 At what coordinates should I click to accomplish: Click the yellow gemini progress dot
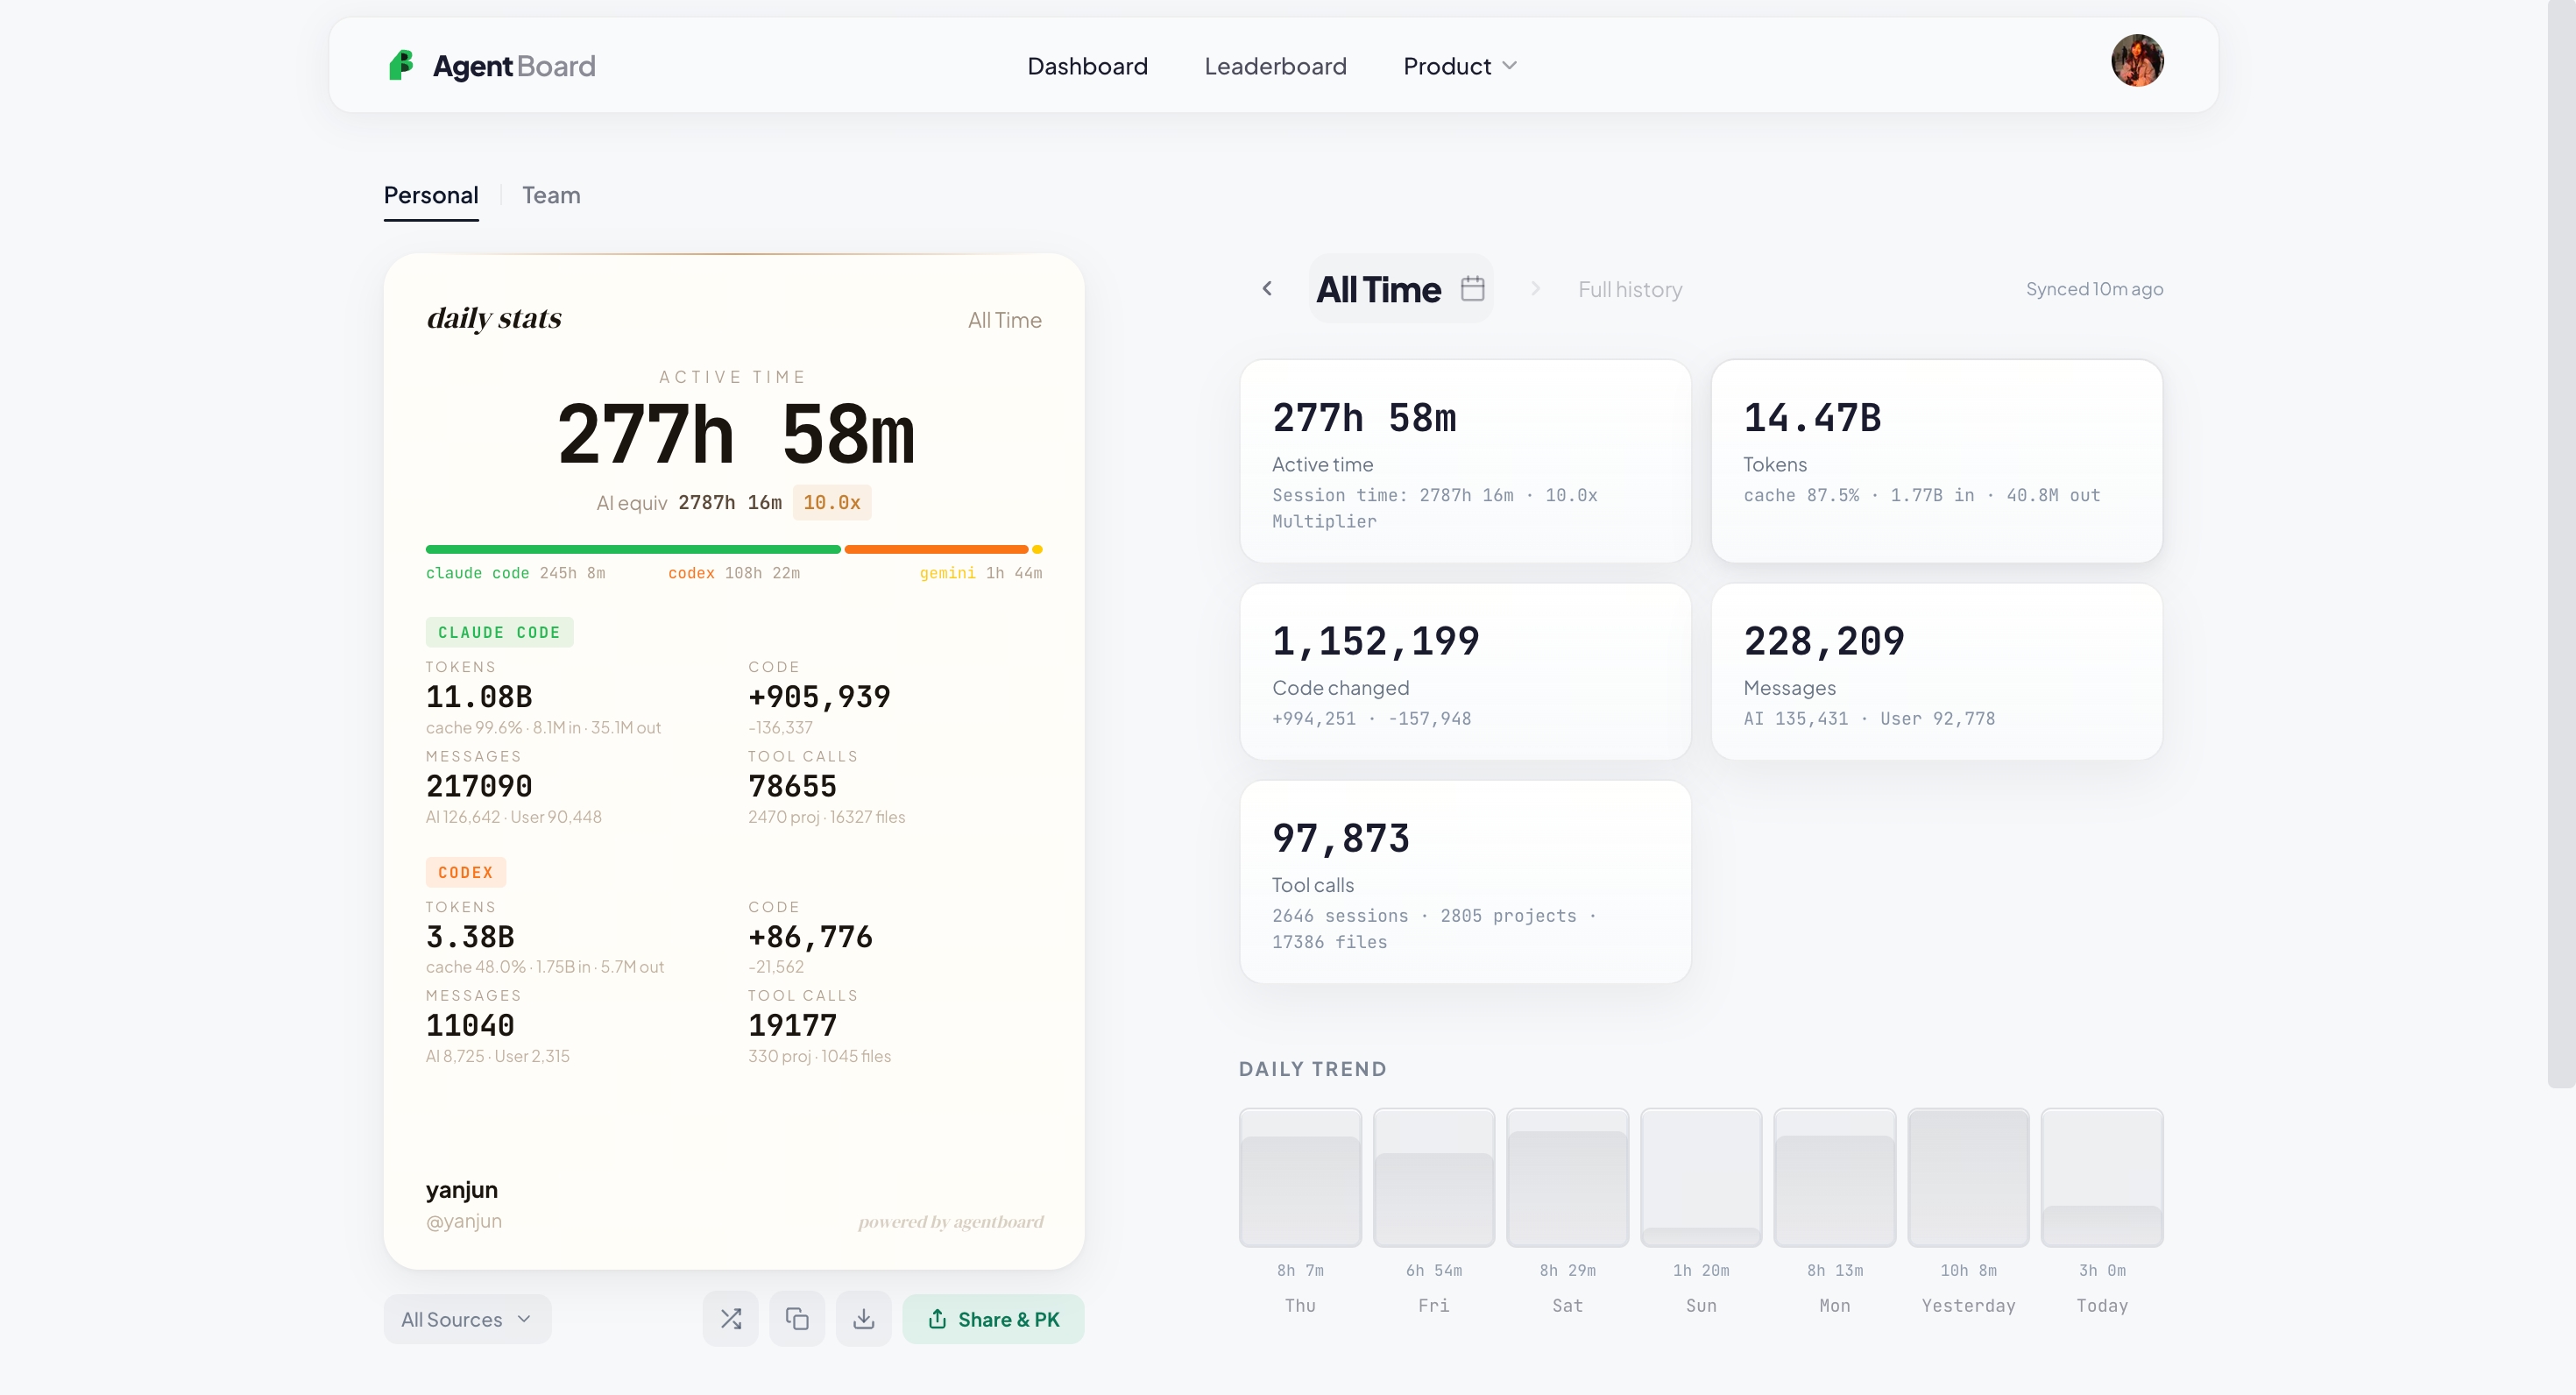(x=1037, y=549)
